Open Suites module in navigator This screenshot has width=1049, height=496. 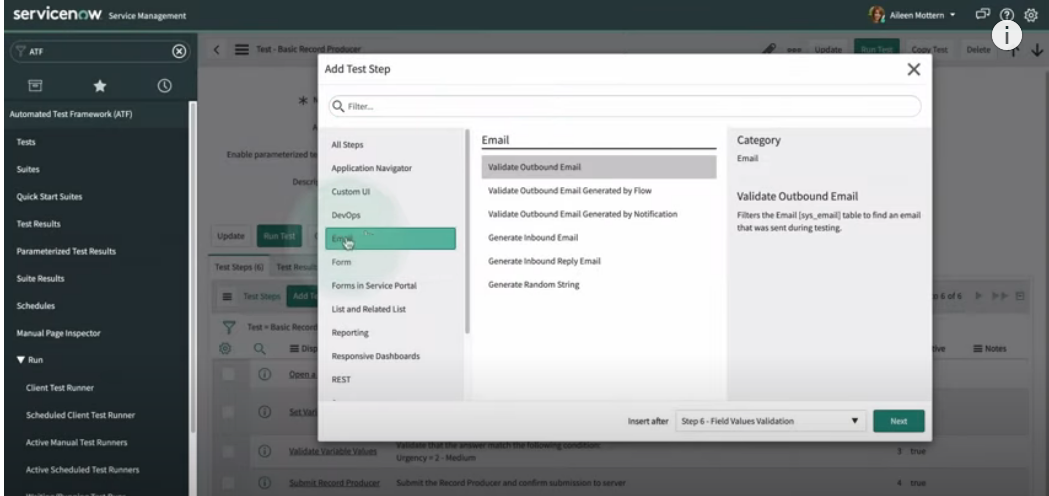28,169
